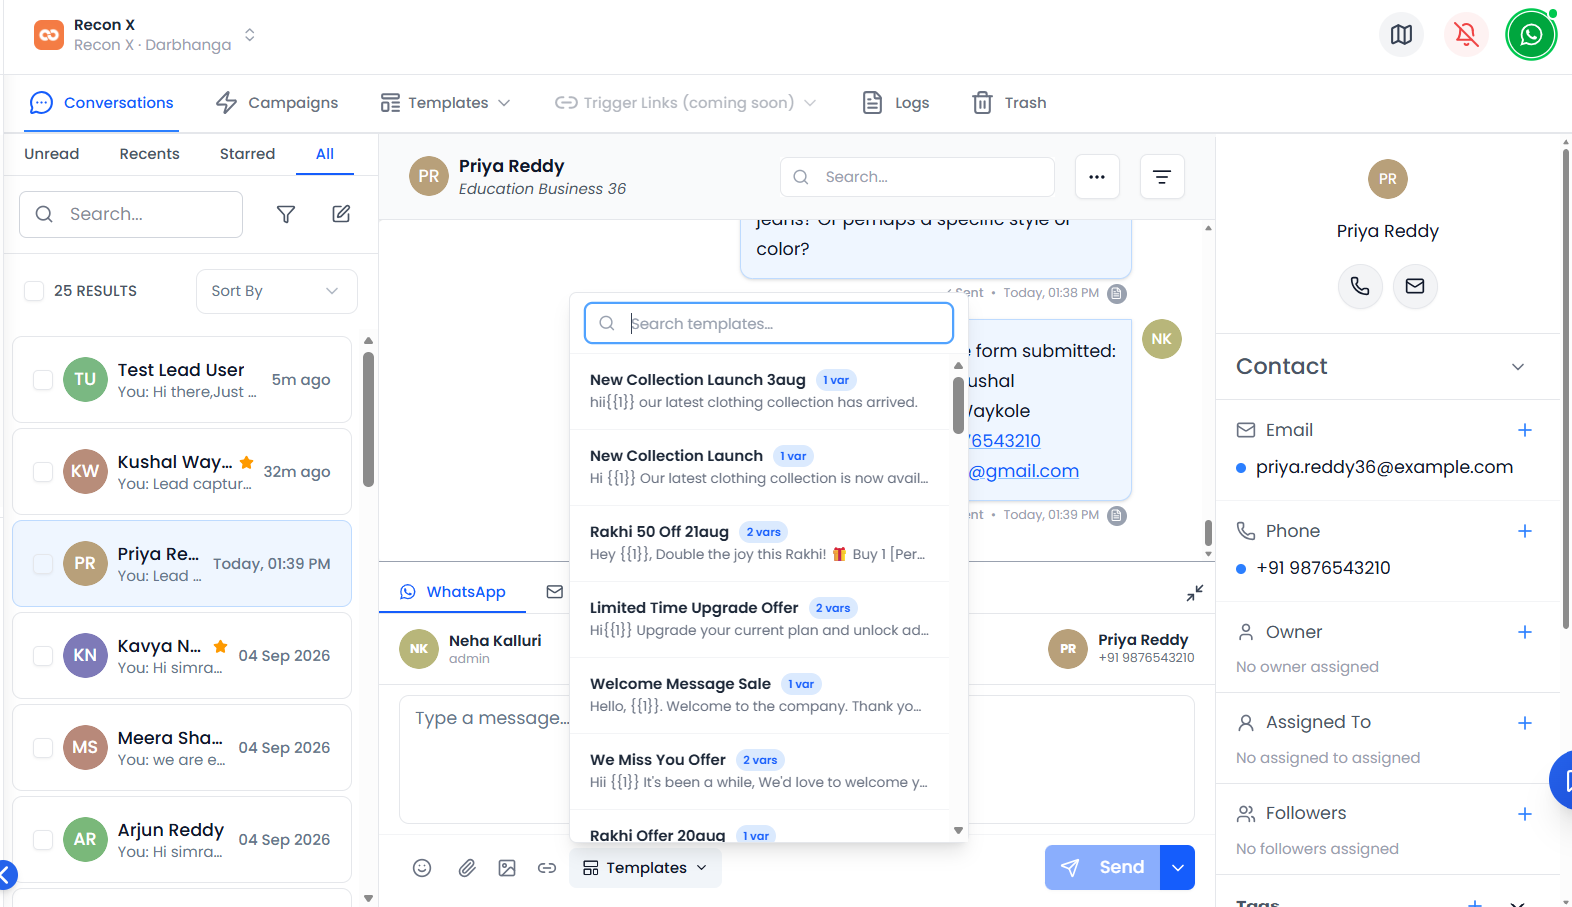Viewport: 1572px width, 907px height.
Task: Click the email envelope icon under Priya Reddy
Action: [1415, 286]
